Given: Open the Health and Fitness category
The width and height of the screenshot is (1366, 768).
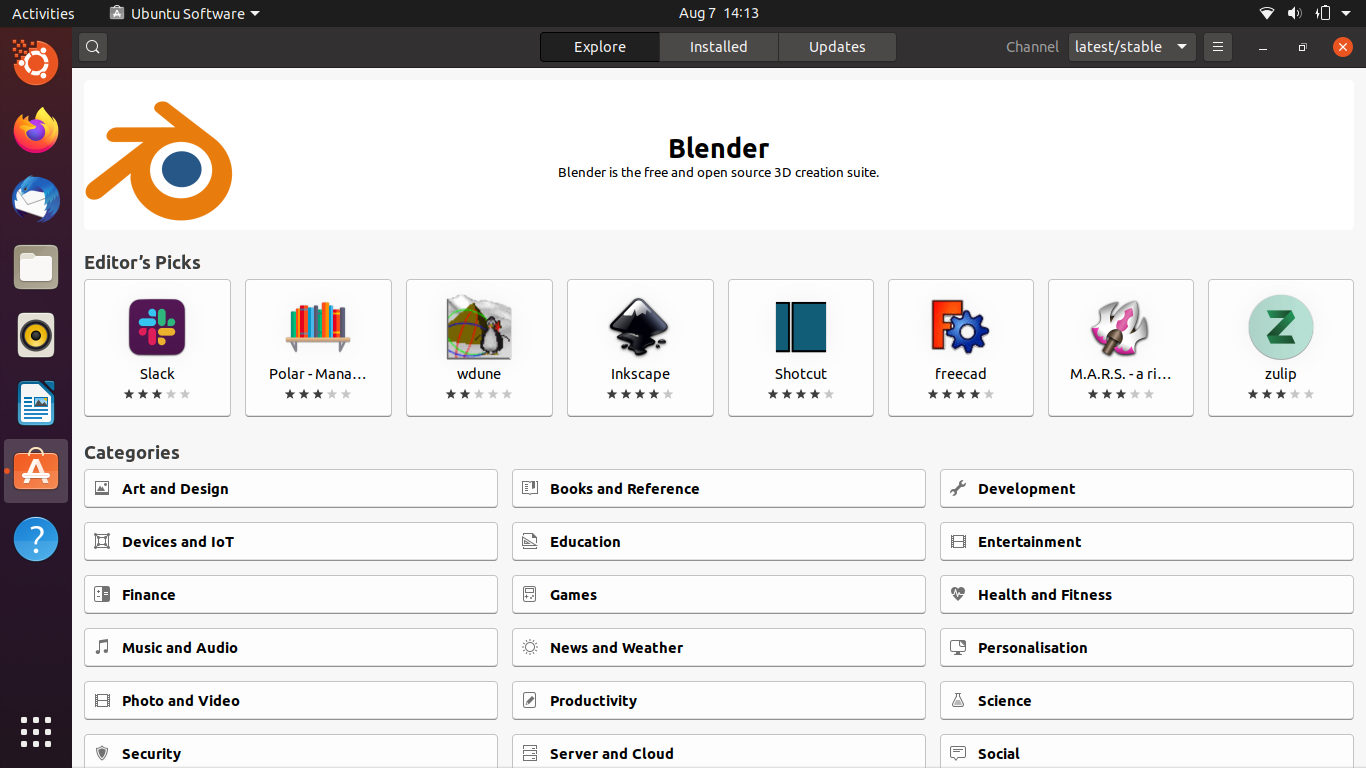Looking at the screenshot, I should tap(1147, 594).
